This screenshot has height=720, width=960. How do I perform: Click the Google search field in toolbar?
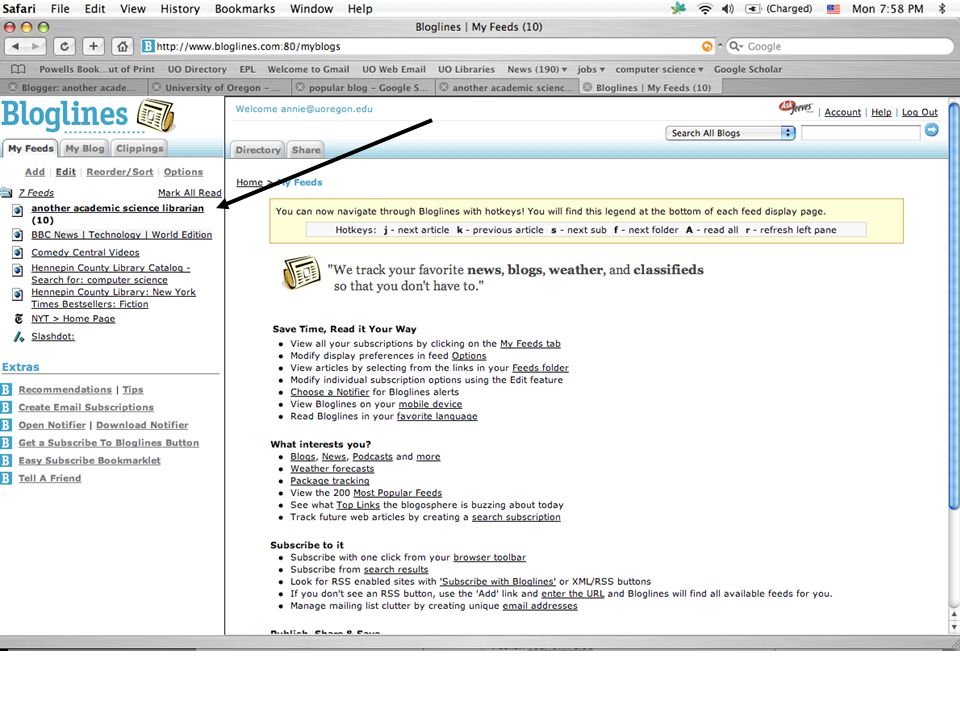[838, 47]
